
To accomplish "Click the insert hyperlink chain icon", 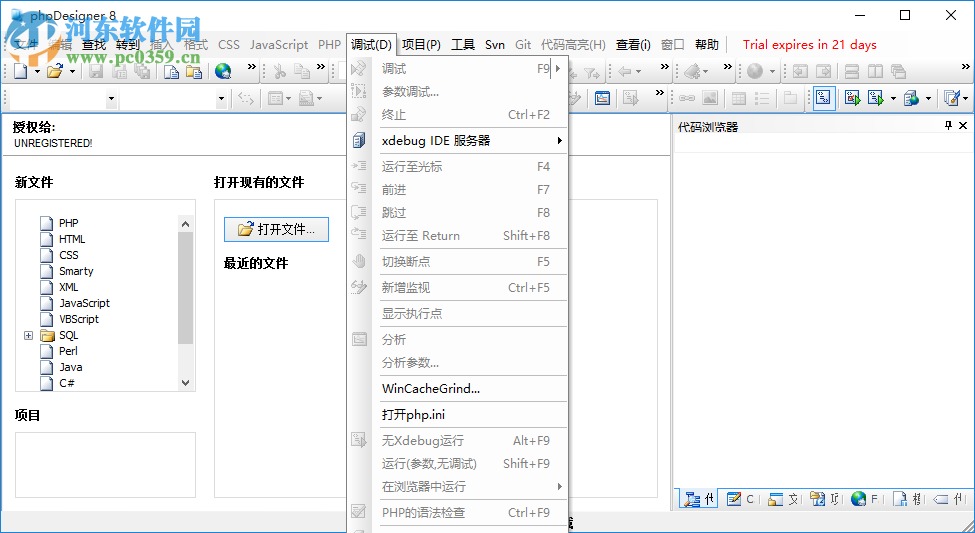I will click(x=686, y=98).
